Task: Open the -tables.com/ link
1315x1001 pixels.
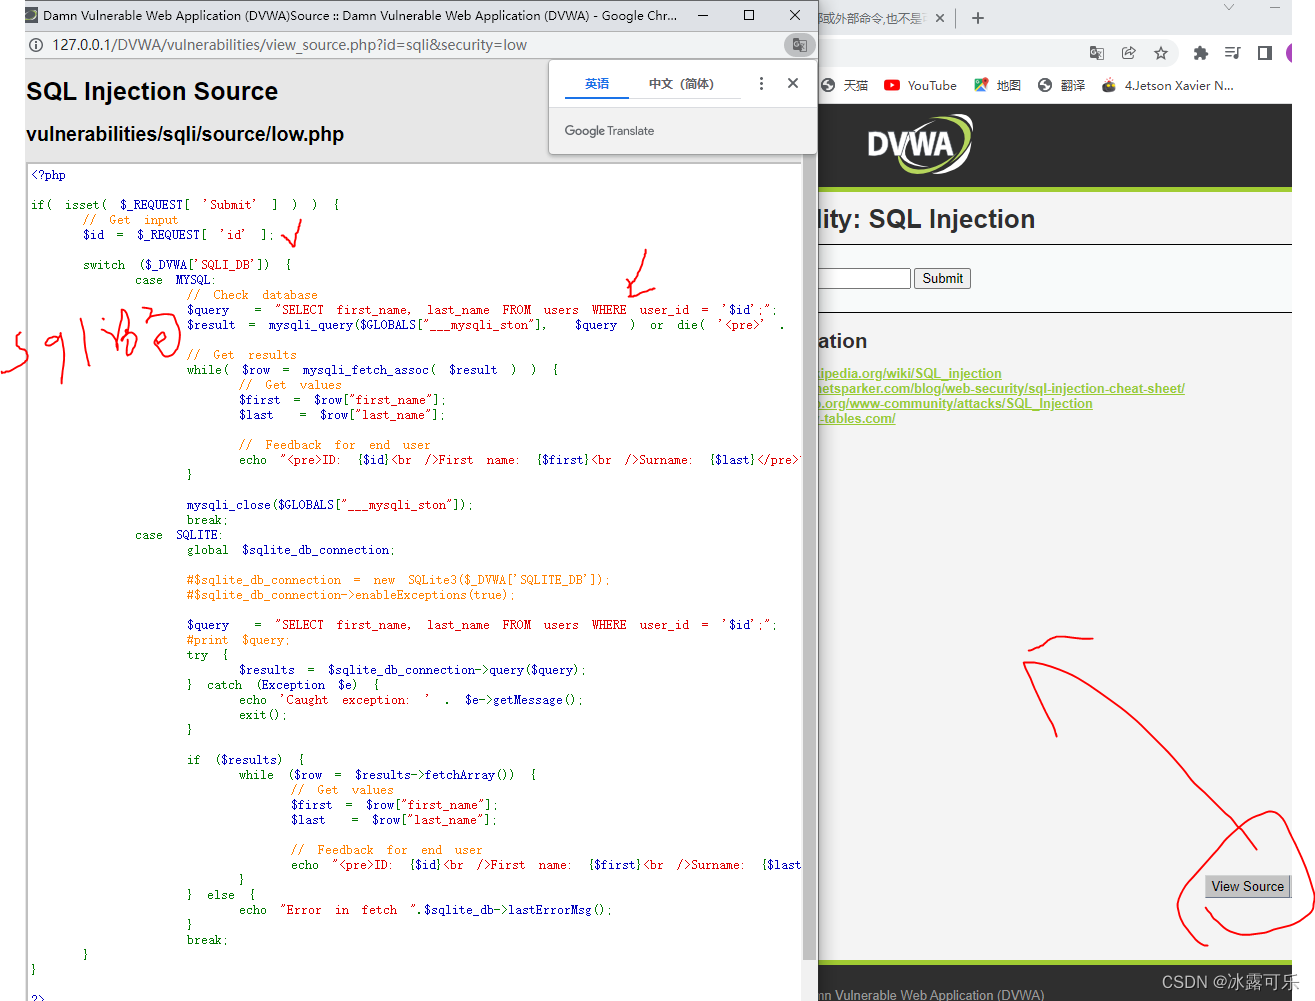Action: pos(857,419)
